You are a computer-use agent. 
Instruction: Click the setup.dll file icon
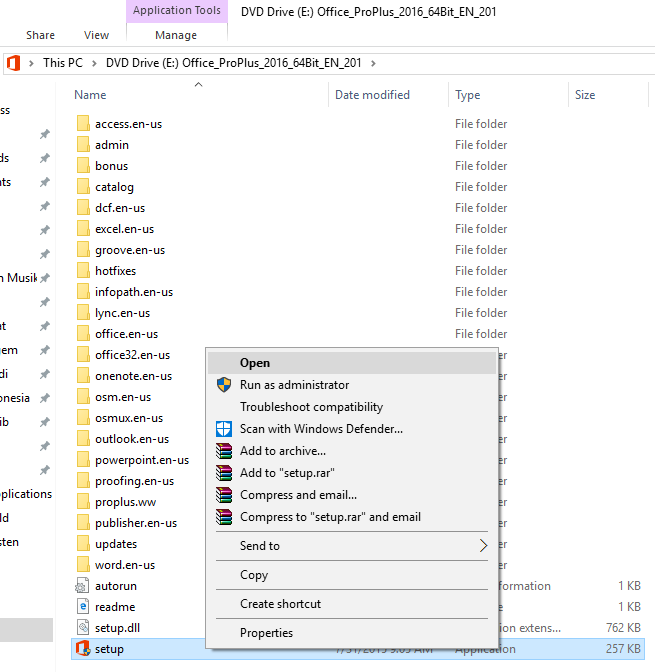click(x=83, y=627)
